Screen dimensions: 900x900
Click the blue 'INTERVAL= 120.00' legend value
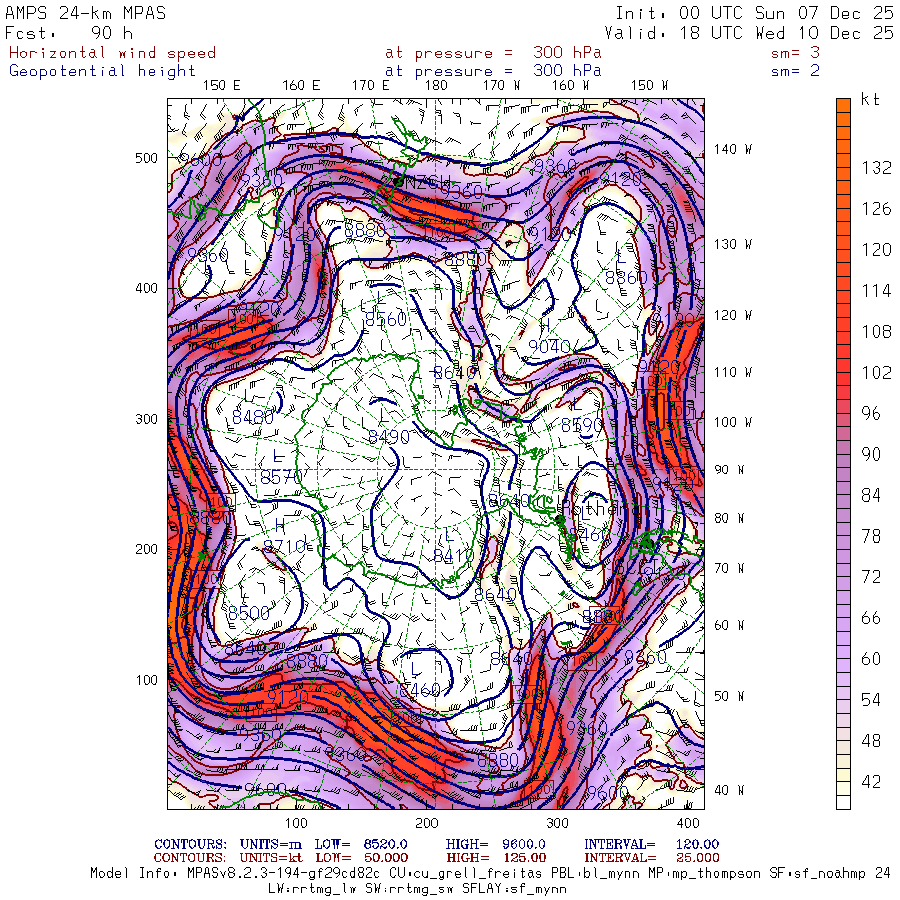point(651,844)
